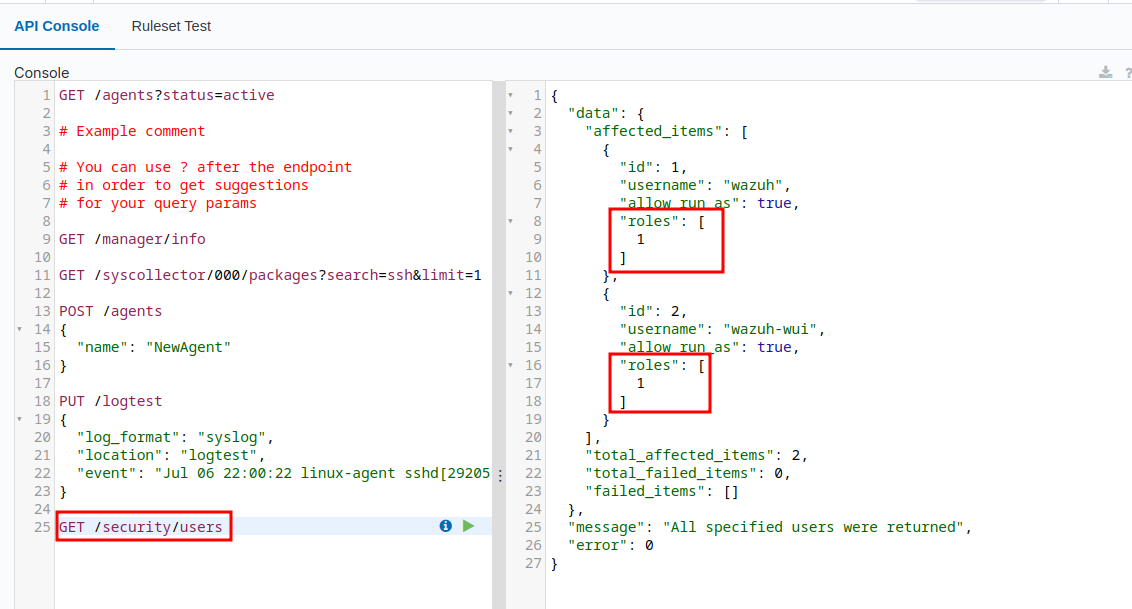Click the "id": 1 response line

pyautogui.click(x=653, y=167)
